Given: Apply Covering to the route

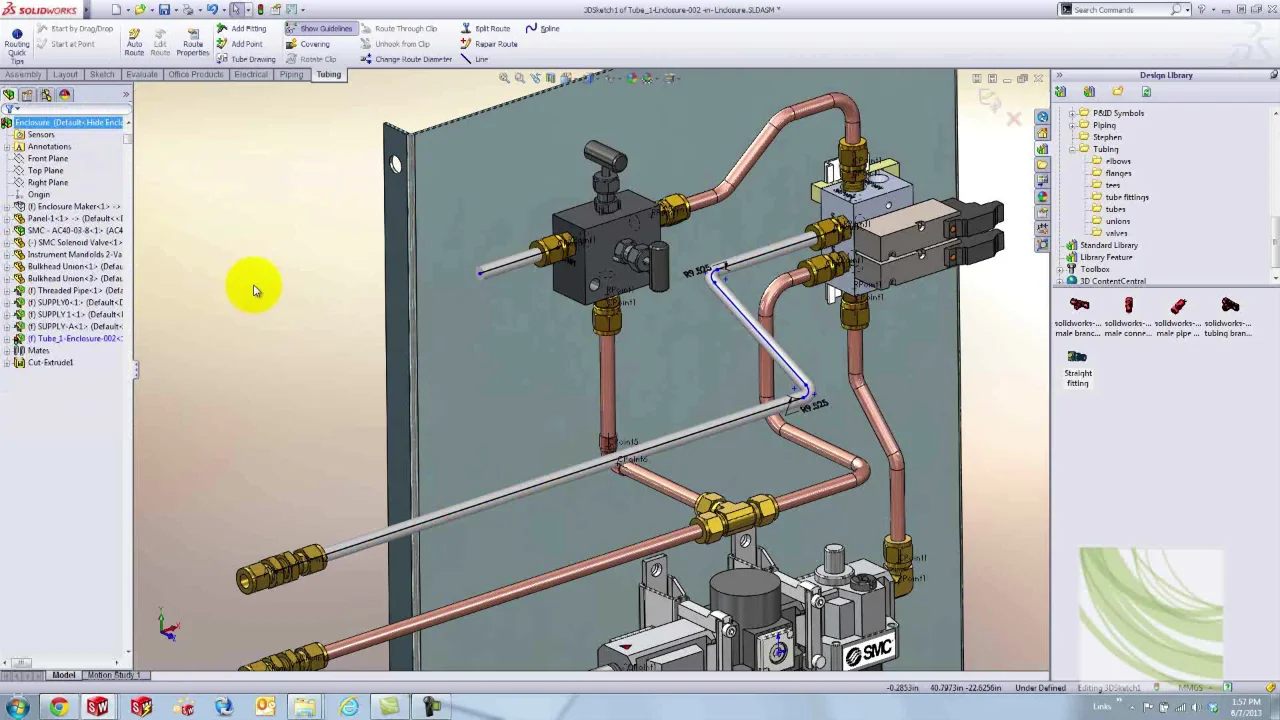Looking at the screenshot, I should pyautogui.click(x=308, y=44).
